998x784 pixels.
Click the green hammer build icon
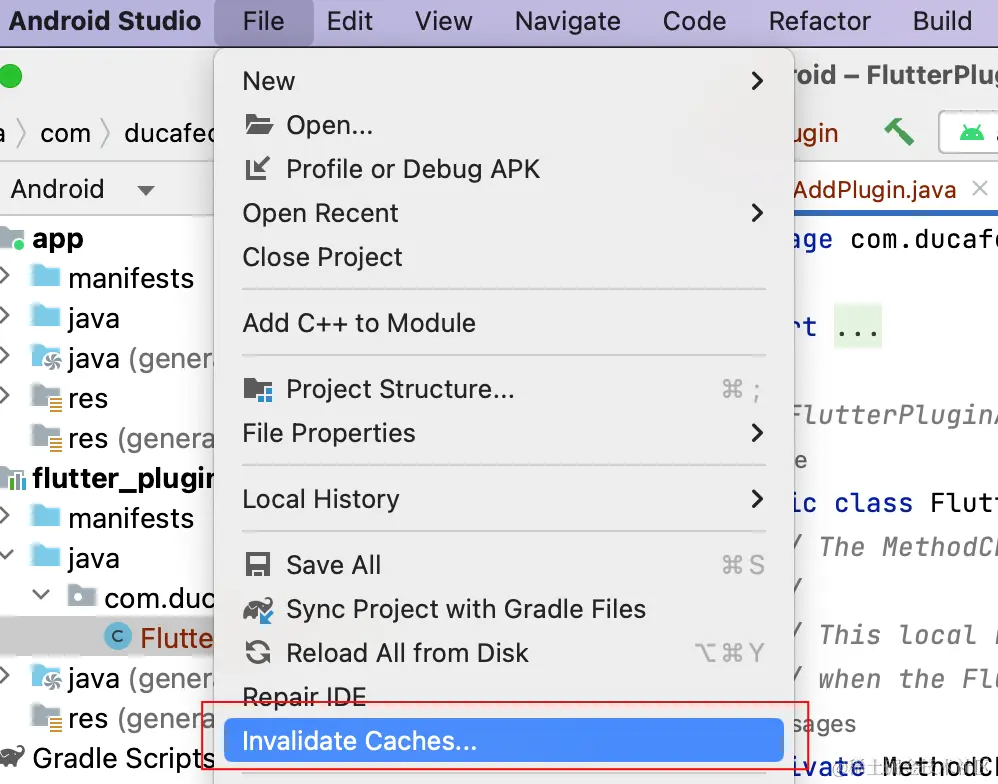pyautogui.click(x=898, y=131)
